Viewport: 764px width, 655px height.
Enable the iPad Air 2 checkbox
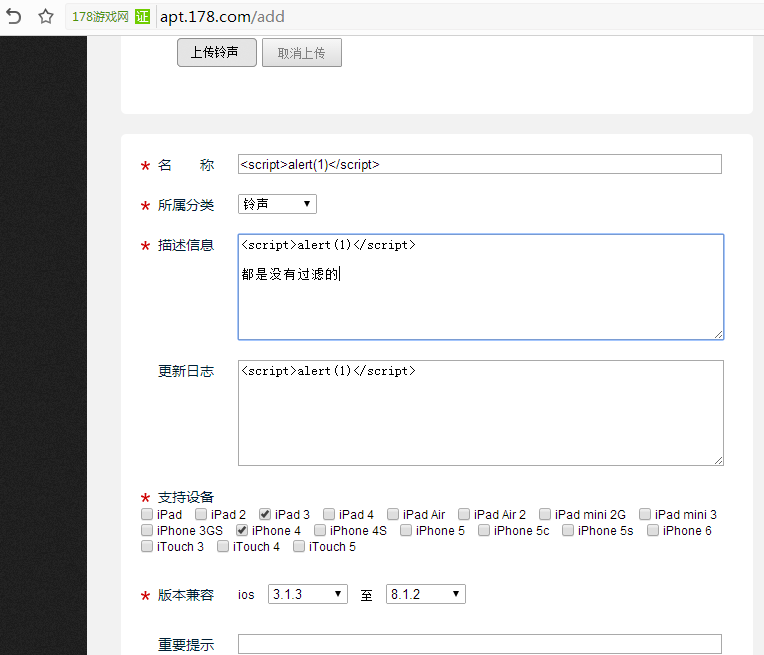pyautogui.click(x=464, y=514)
